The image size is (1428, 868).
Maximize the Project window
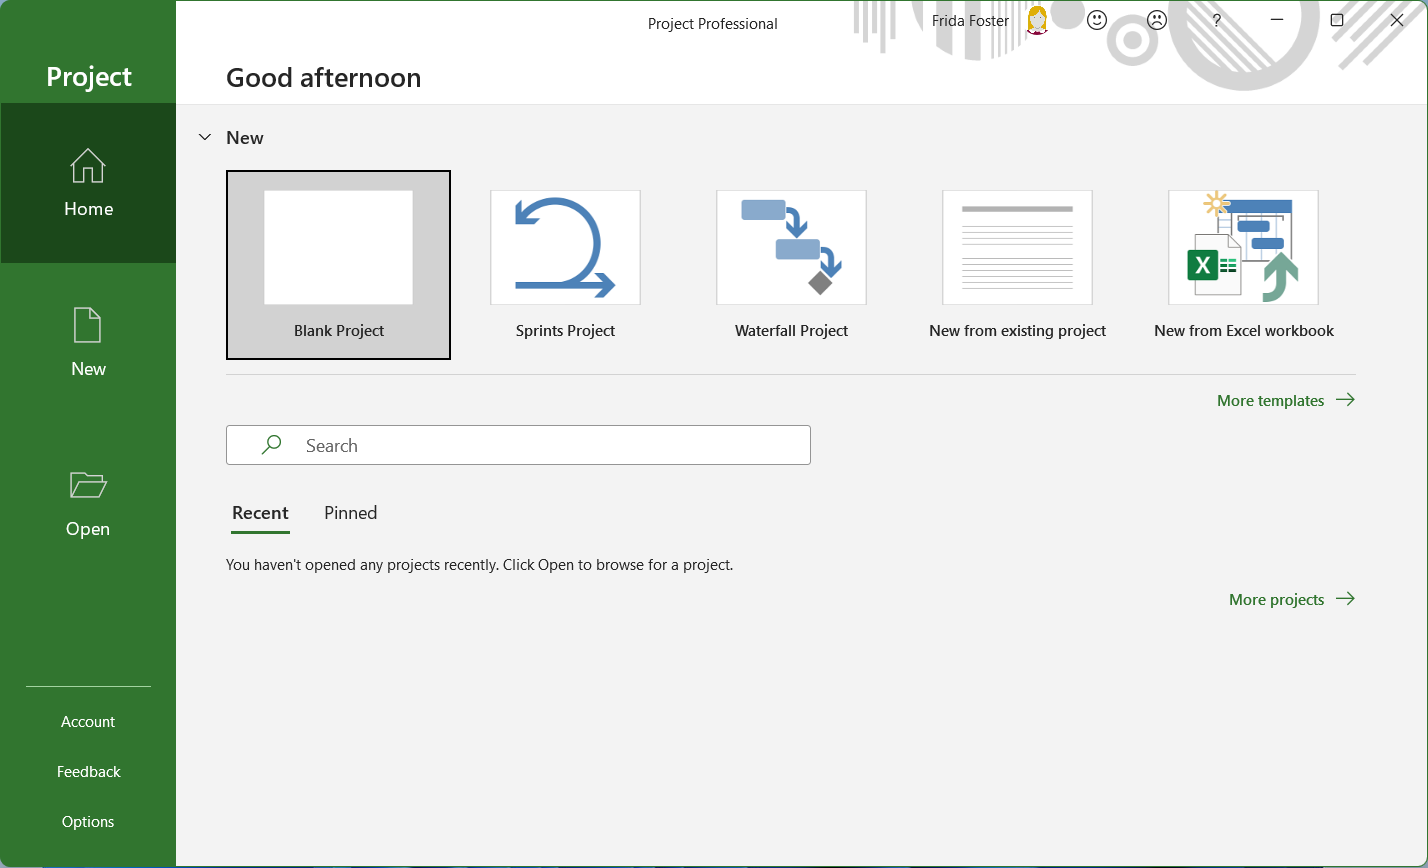pyautogui.click(x=1337, y=20)
